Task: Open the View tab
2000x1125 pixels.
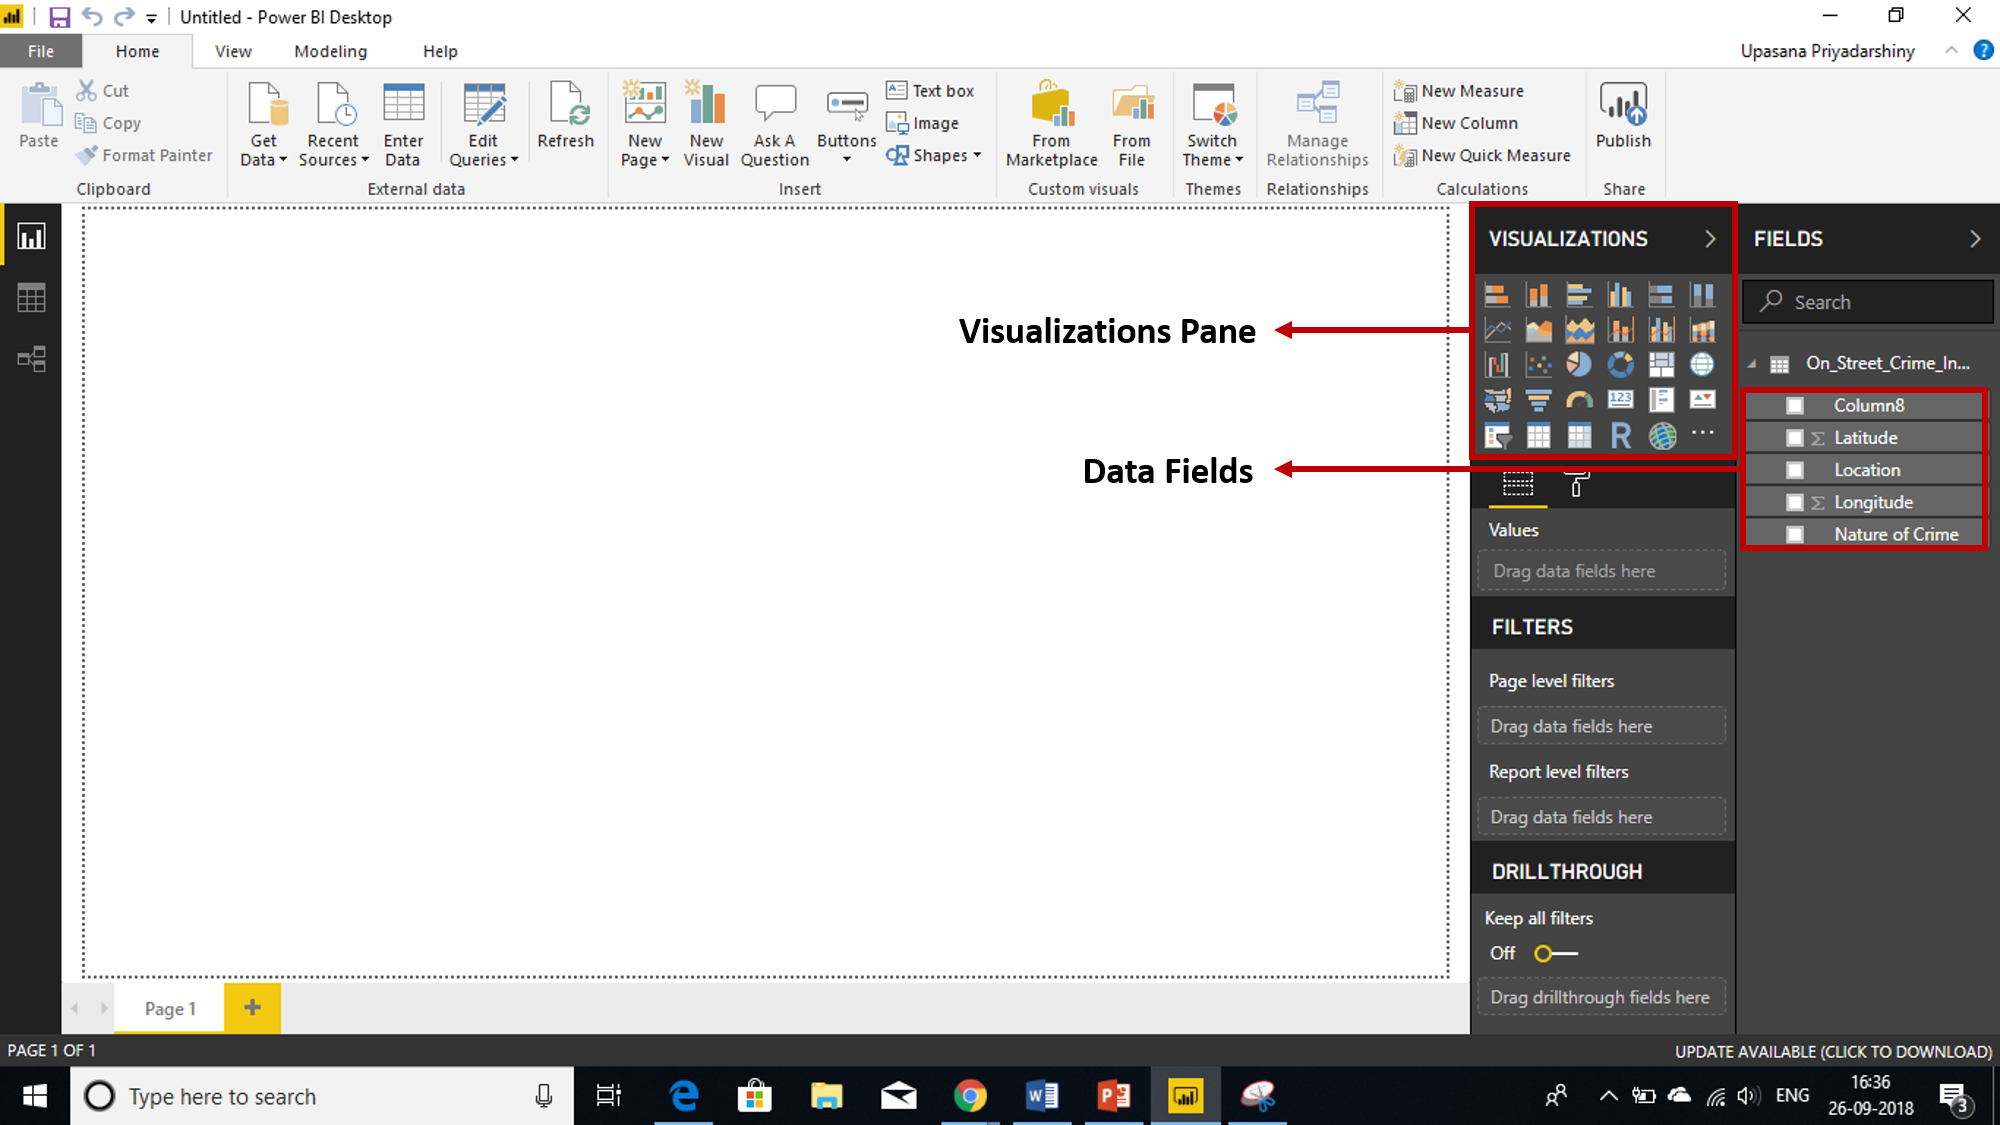Action: 232,51
